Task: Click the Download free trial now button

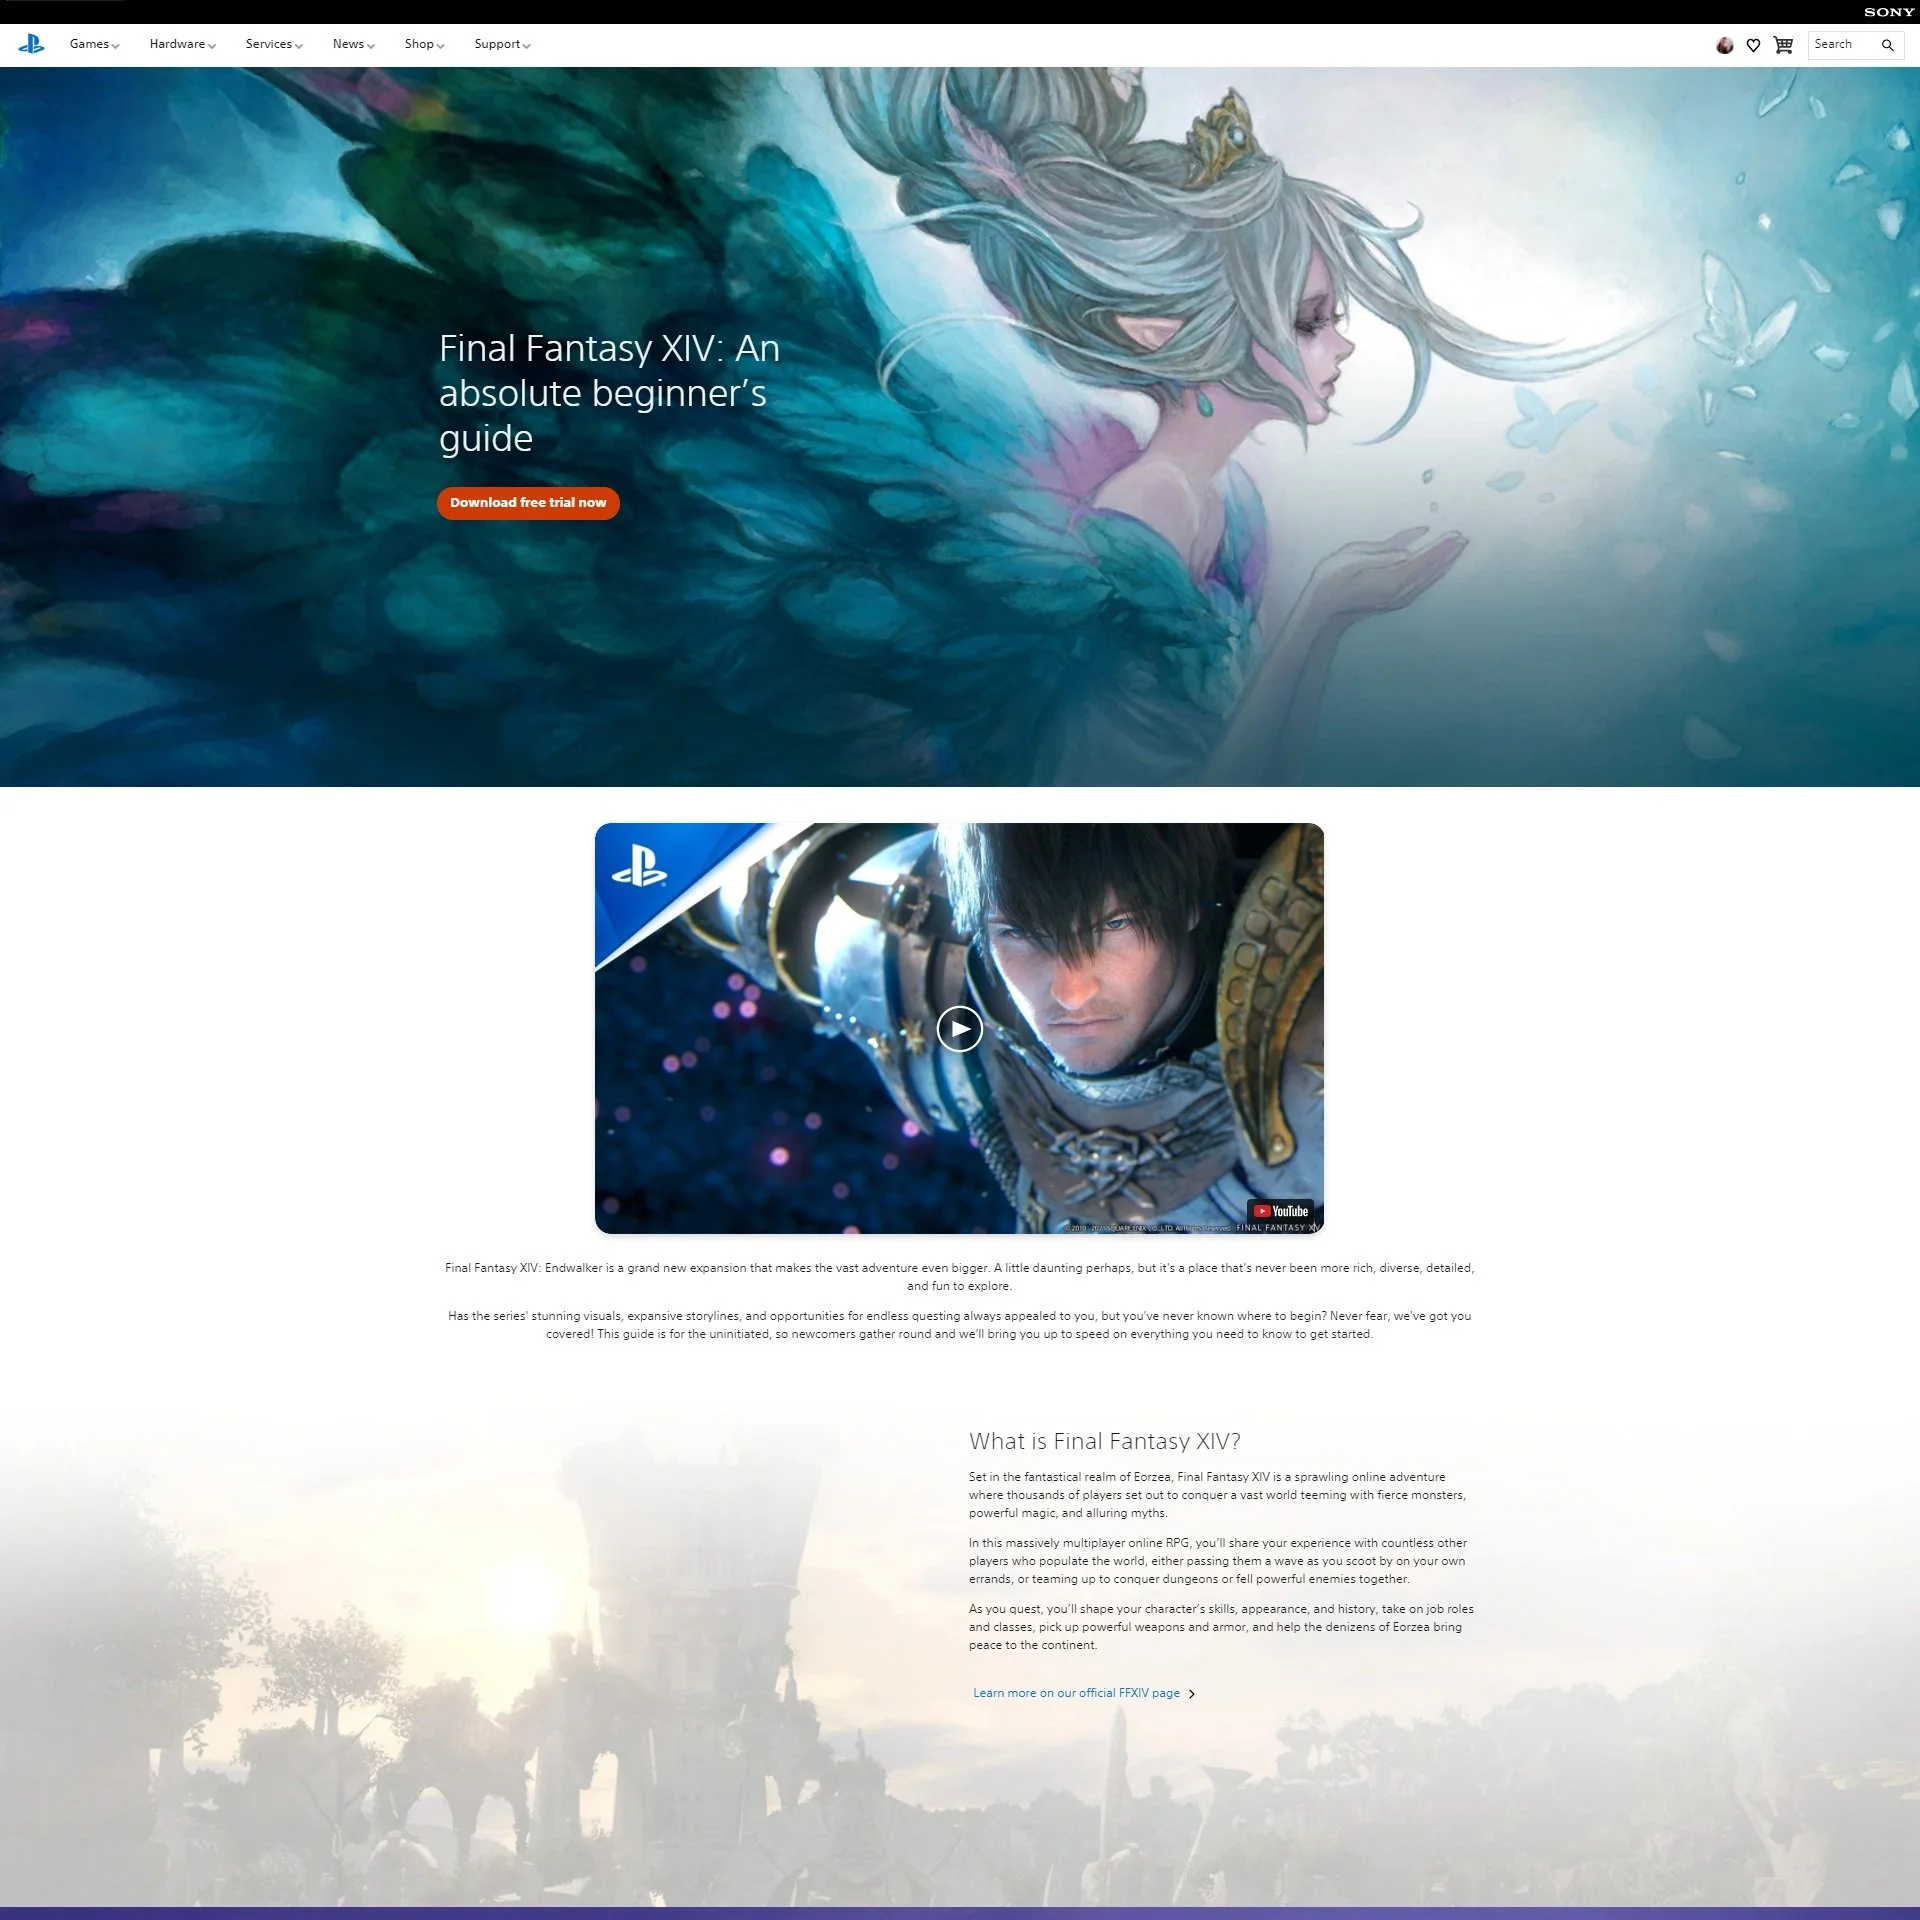Action: 528,503
